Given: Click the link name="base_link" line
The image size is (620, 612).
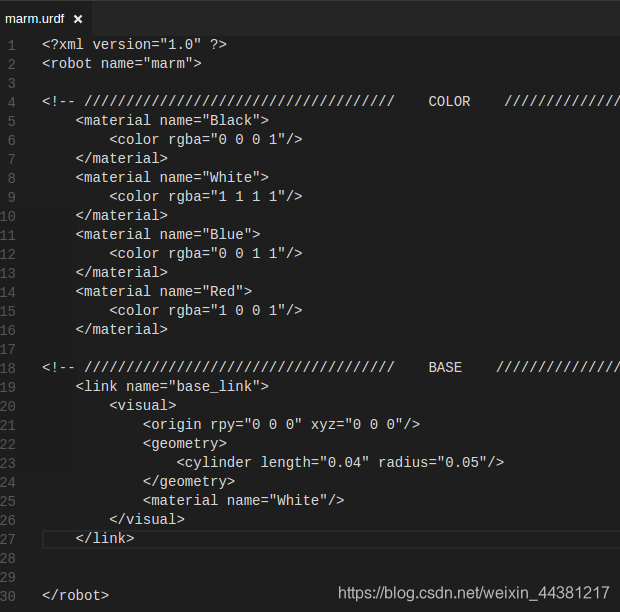Looking at the screenshot, I should [x=172, y=386].
